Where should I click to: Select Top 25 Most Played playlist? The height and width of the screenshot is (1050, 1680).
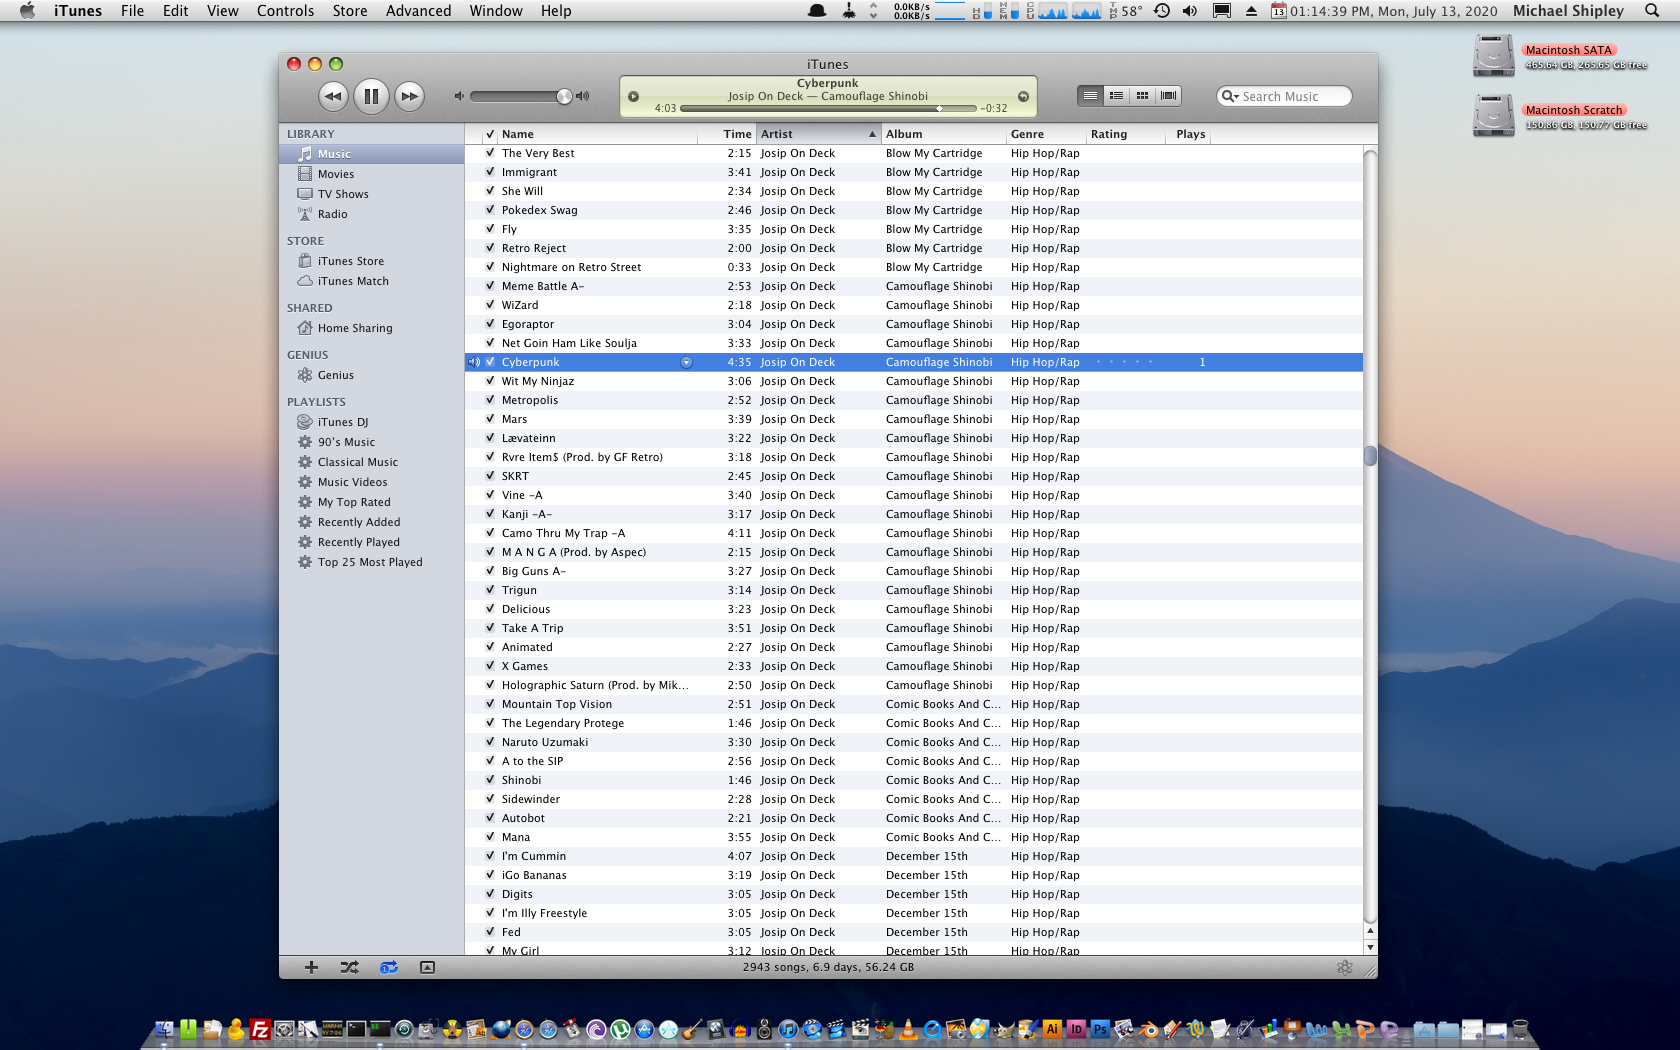click(372, 562)
